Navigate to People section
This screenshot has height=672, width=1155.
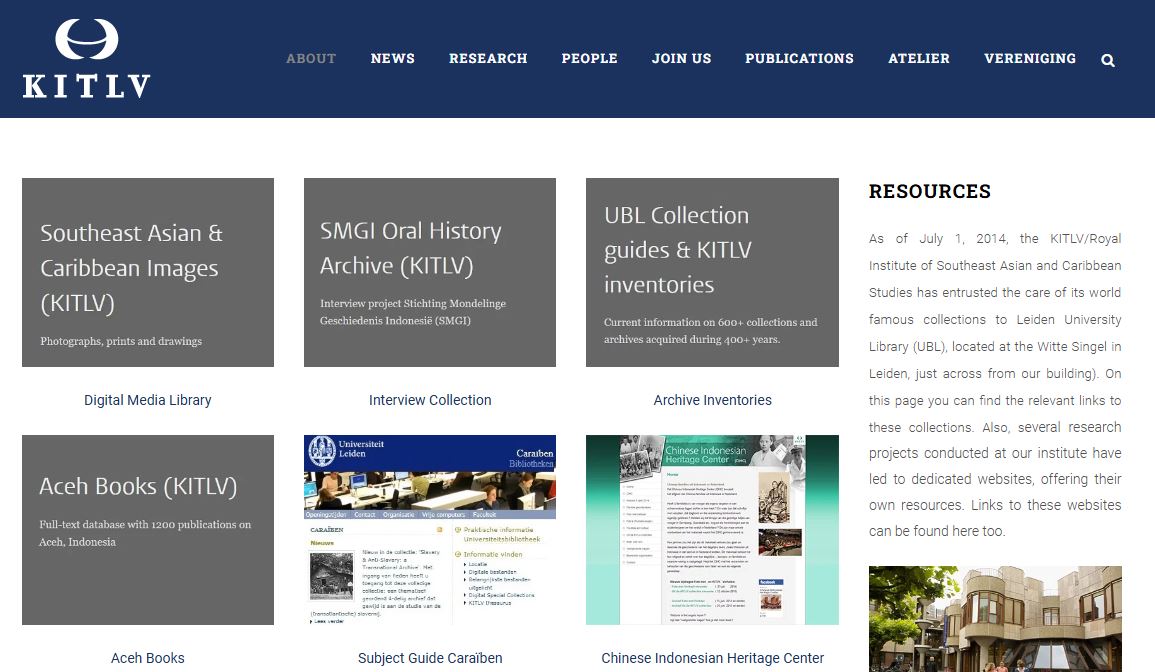coord(589,59)
